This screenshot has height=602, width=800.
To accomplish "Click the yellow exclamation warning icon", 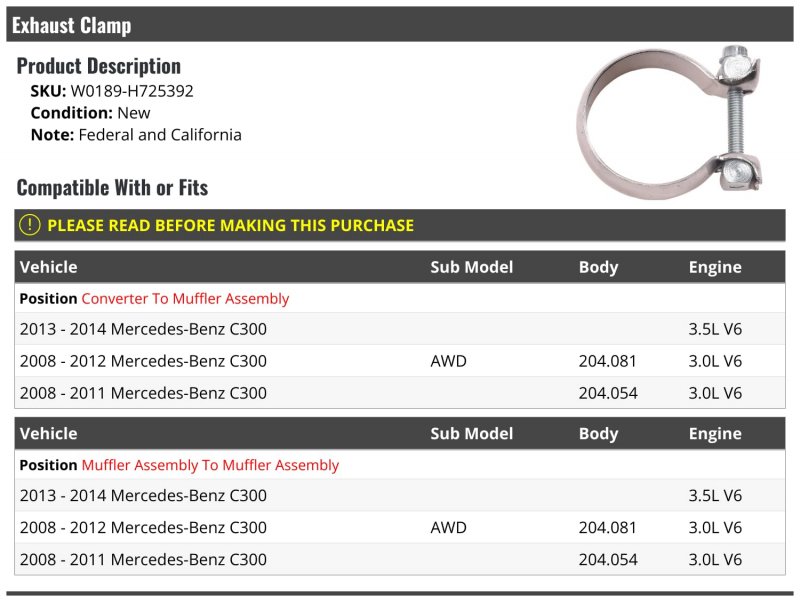I will coord(30,225).
